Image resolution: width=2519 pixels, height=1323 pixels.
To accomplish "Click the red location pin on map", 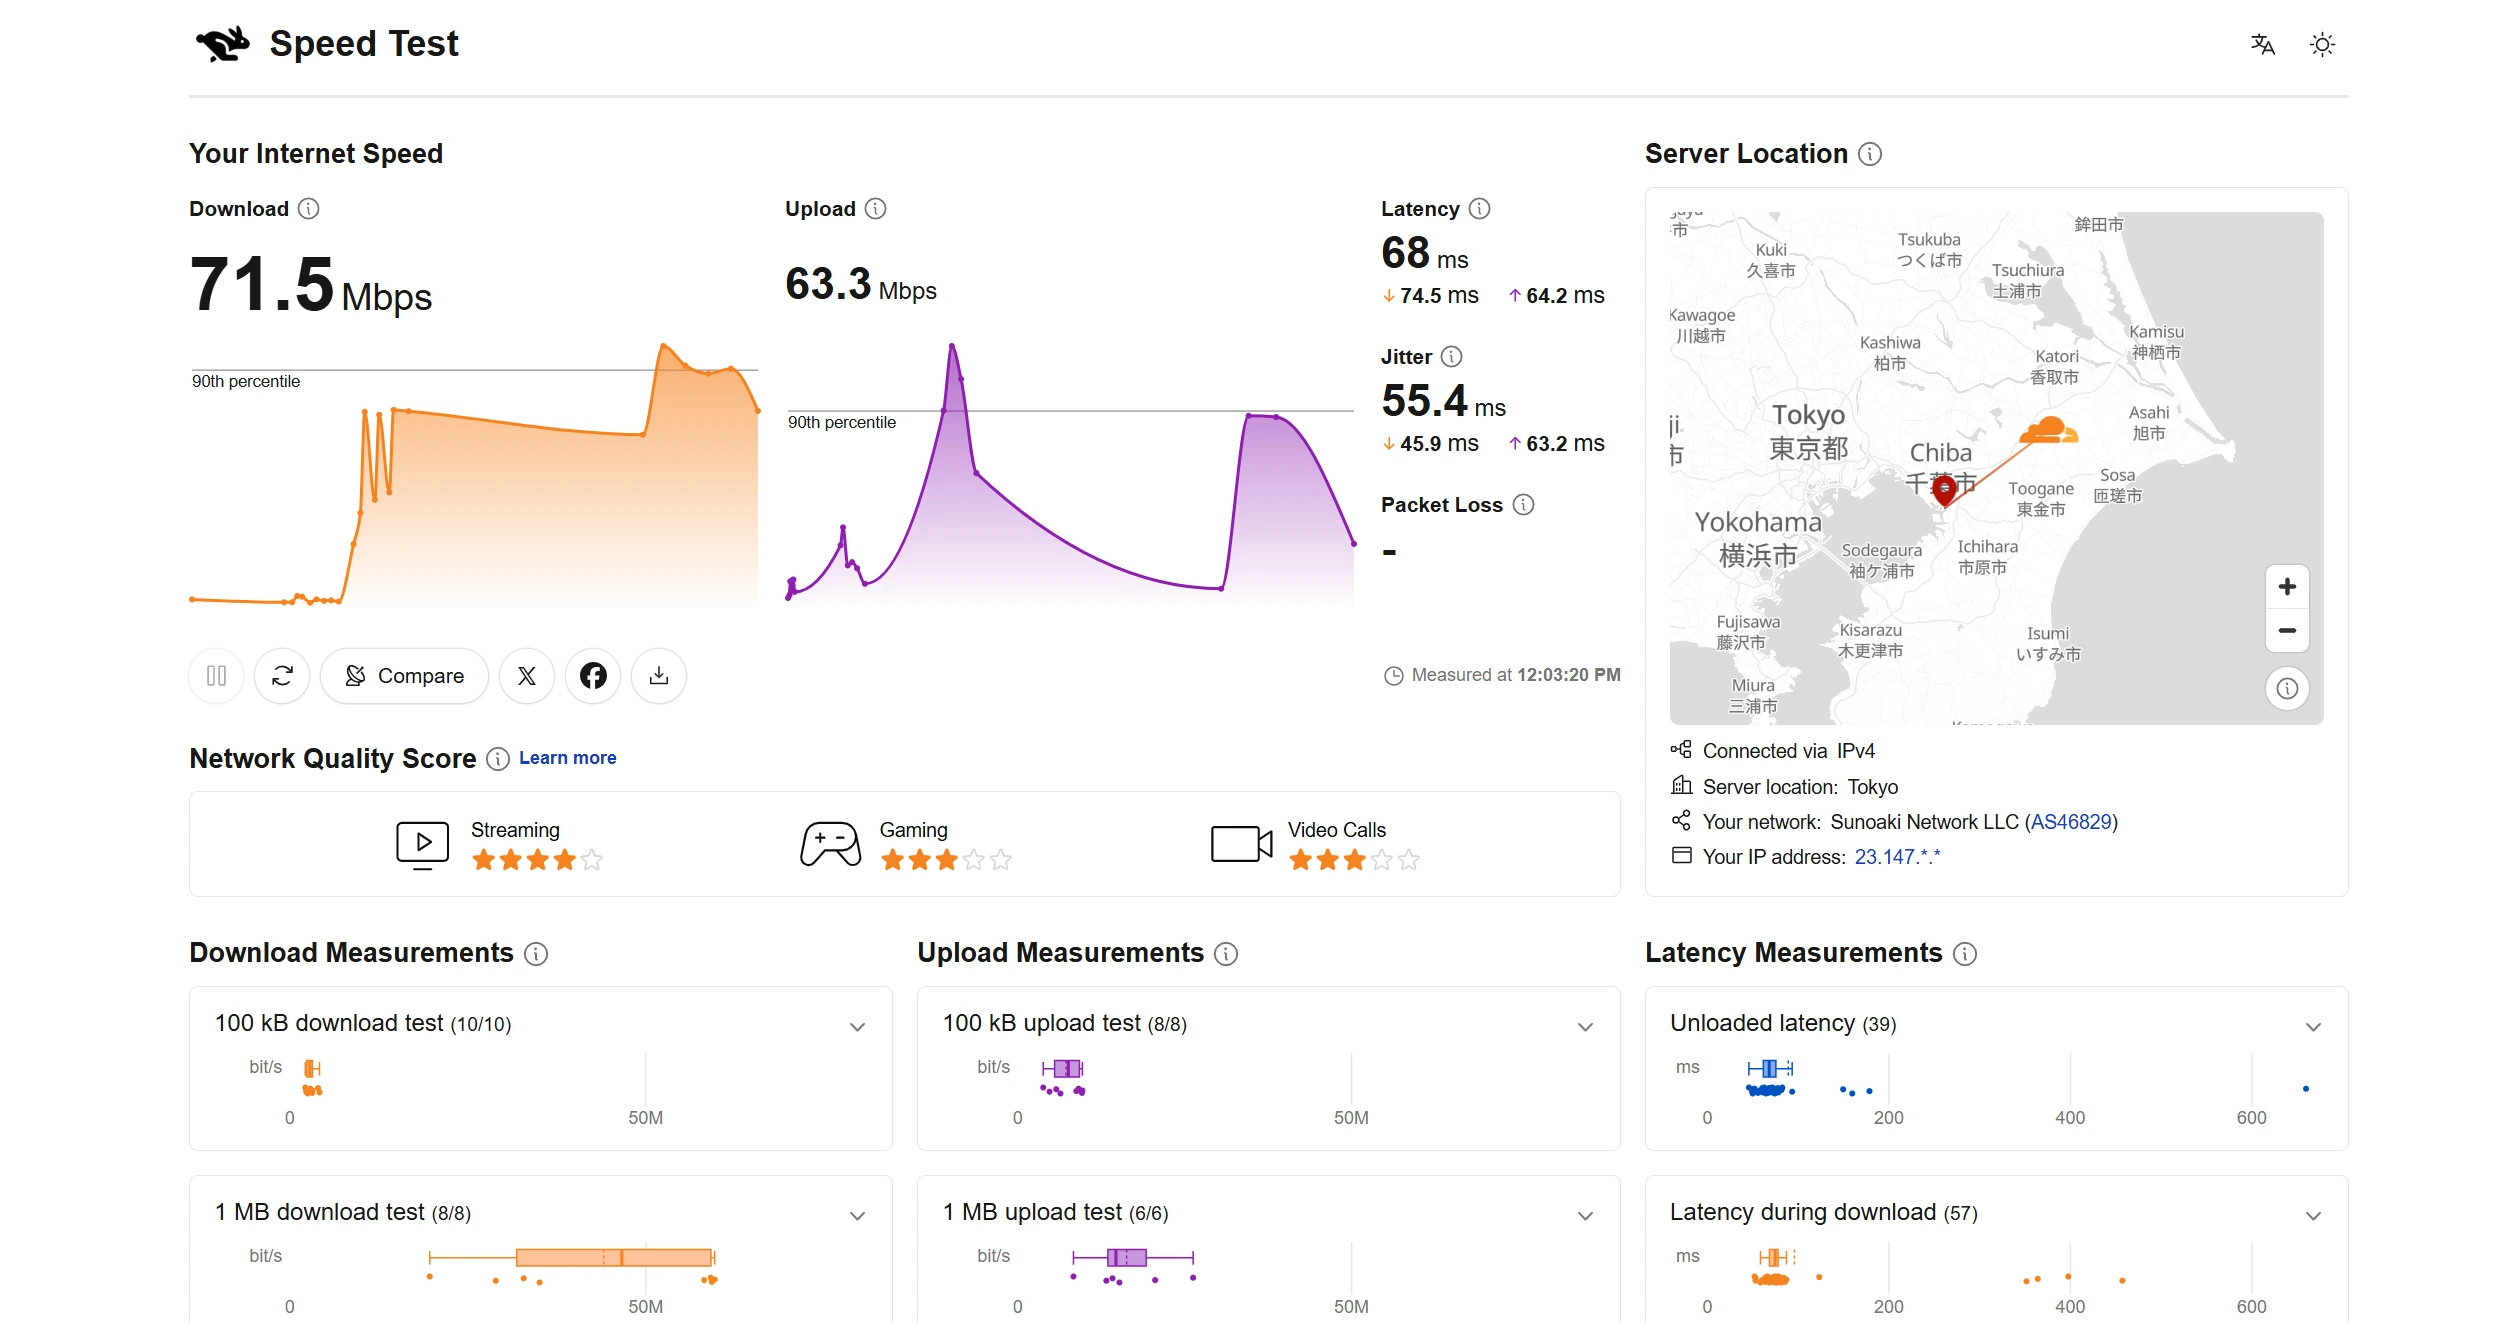I will [x=1944, y=490].
